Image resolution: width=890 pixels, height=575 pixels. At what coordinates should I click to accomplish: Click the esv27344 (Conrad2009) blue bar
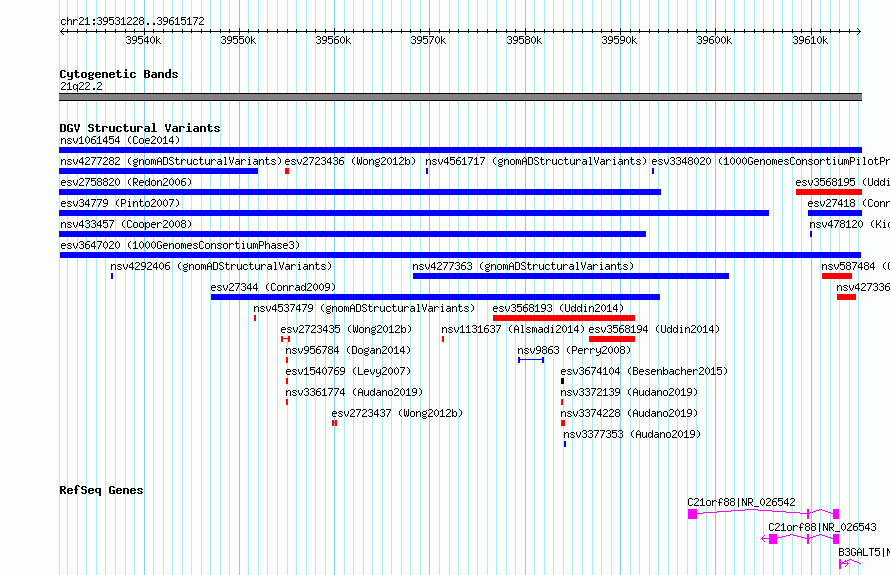[435, 297]
